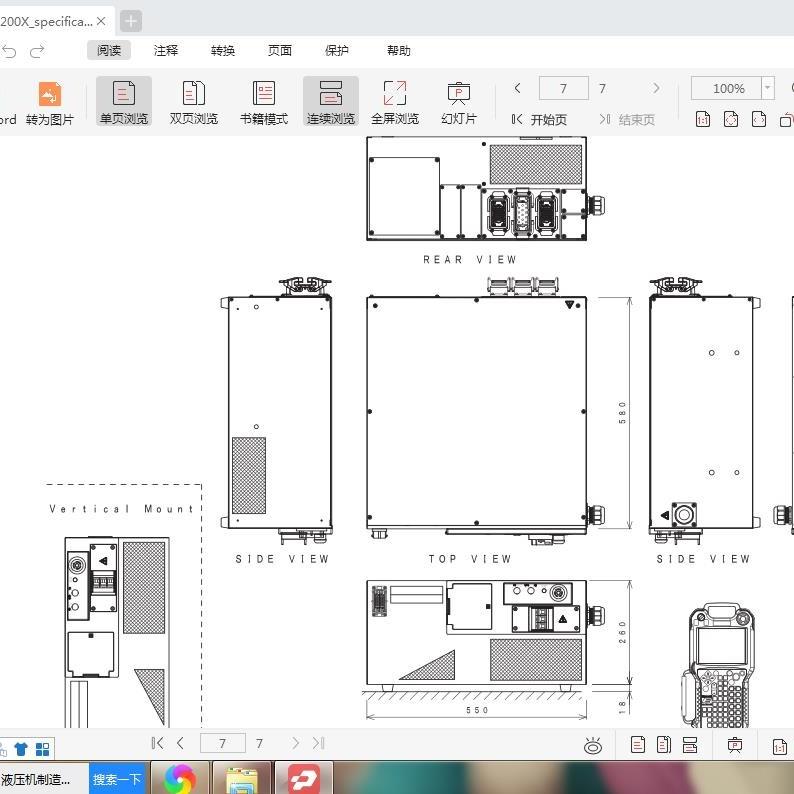Click the grid thumbnails icon in status bar
Viewport: 794px width, 794px height.
(43, 749)
